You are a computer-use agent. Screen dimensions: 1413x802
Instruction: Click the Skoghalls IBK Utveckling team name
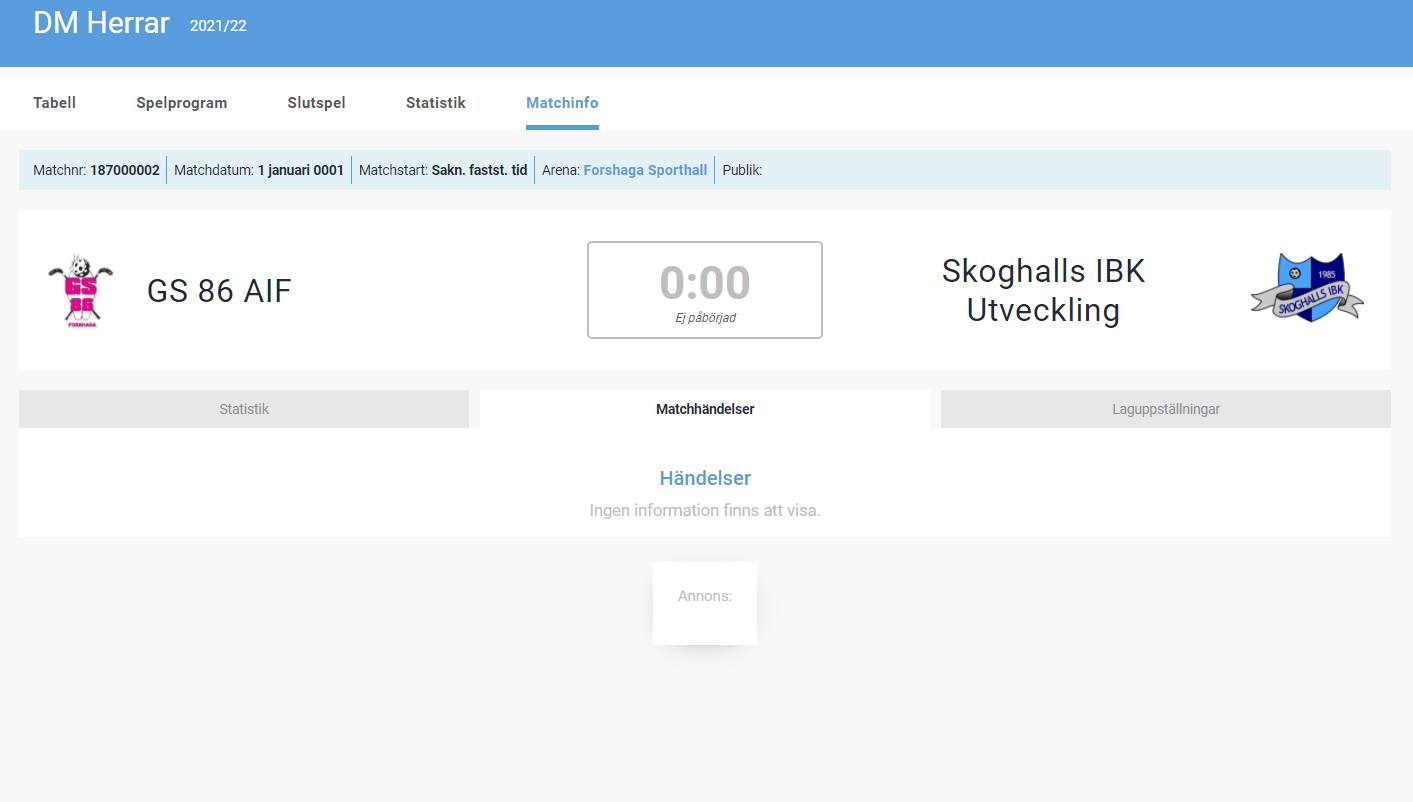[x=1043, y=290]
